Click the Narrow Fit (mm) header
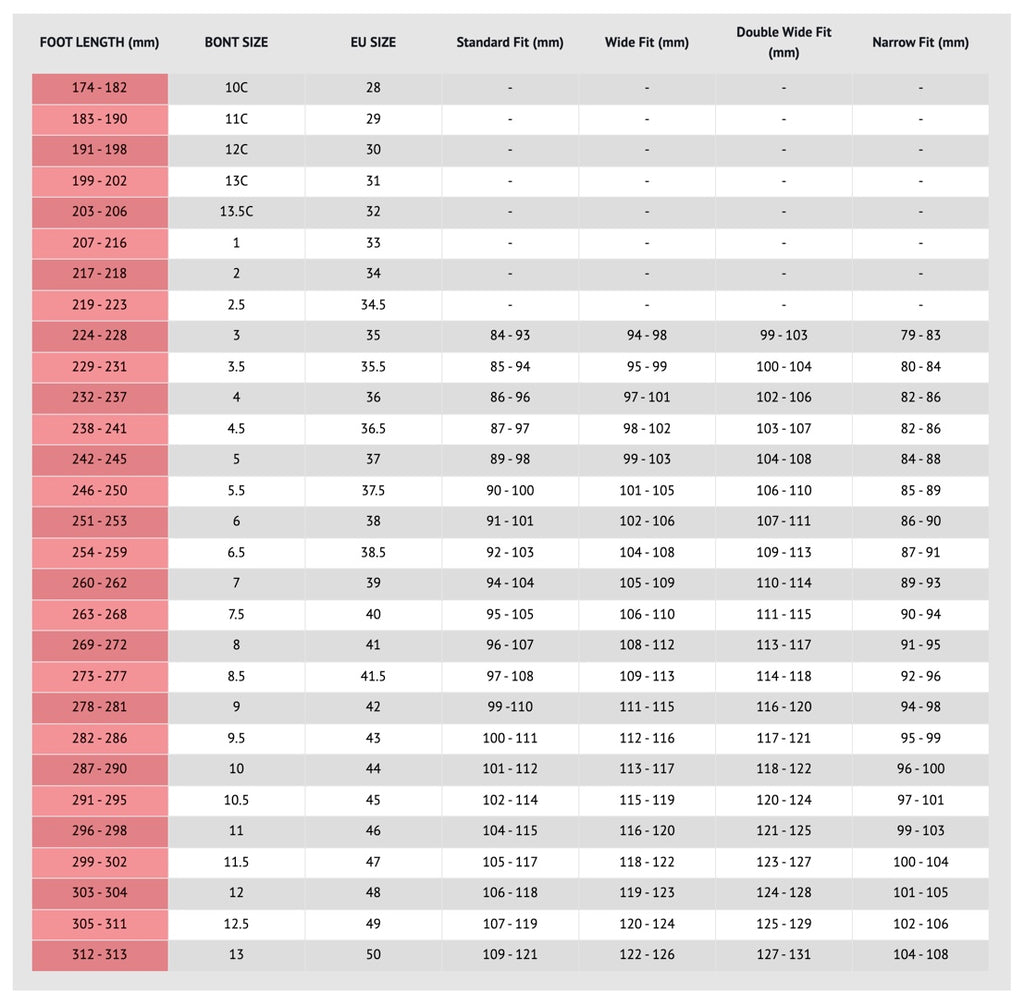 click(920, 43)
